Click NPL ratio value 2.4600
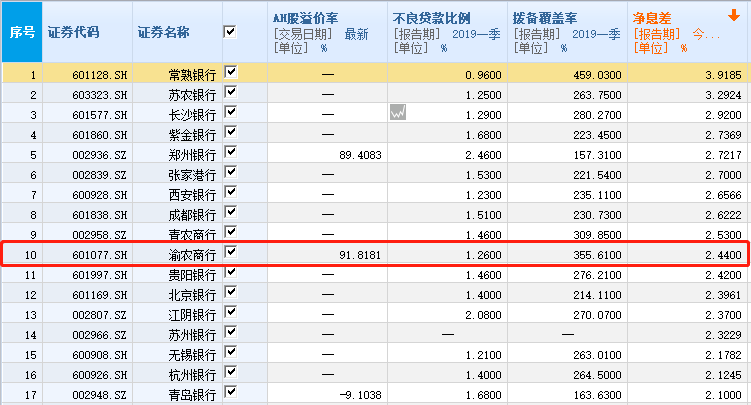This screenshot has width=751, height=405. (x=483, y=155)
